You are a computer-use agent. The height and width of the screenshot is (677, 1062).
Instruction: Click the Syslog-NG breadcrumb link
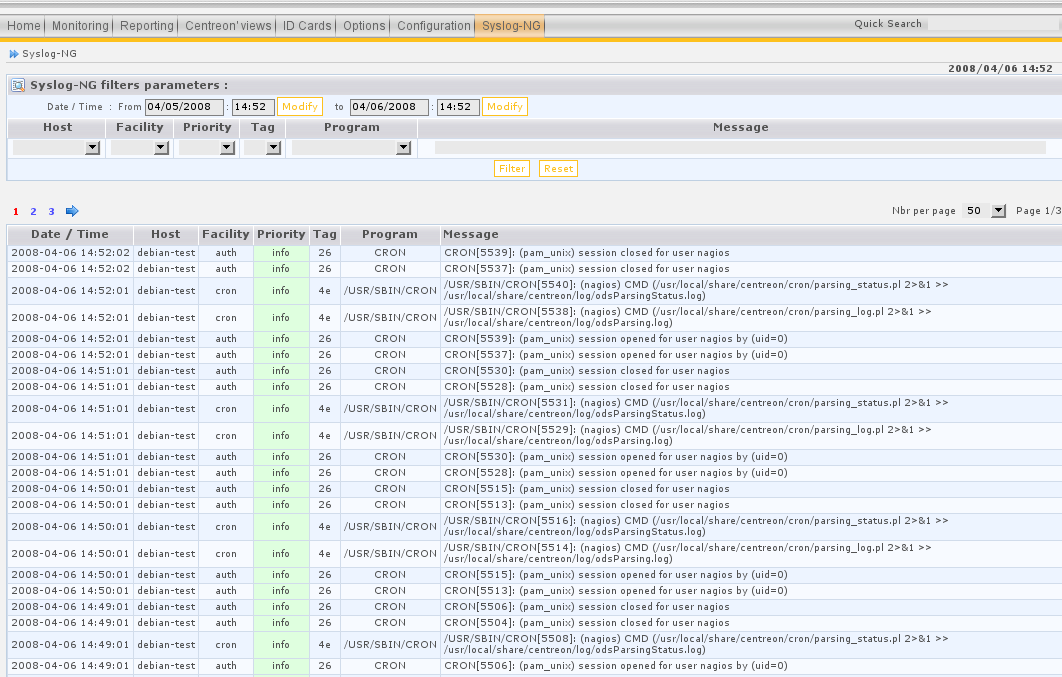click(49, 53)
